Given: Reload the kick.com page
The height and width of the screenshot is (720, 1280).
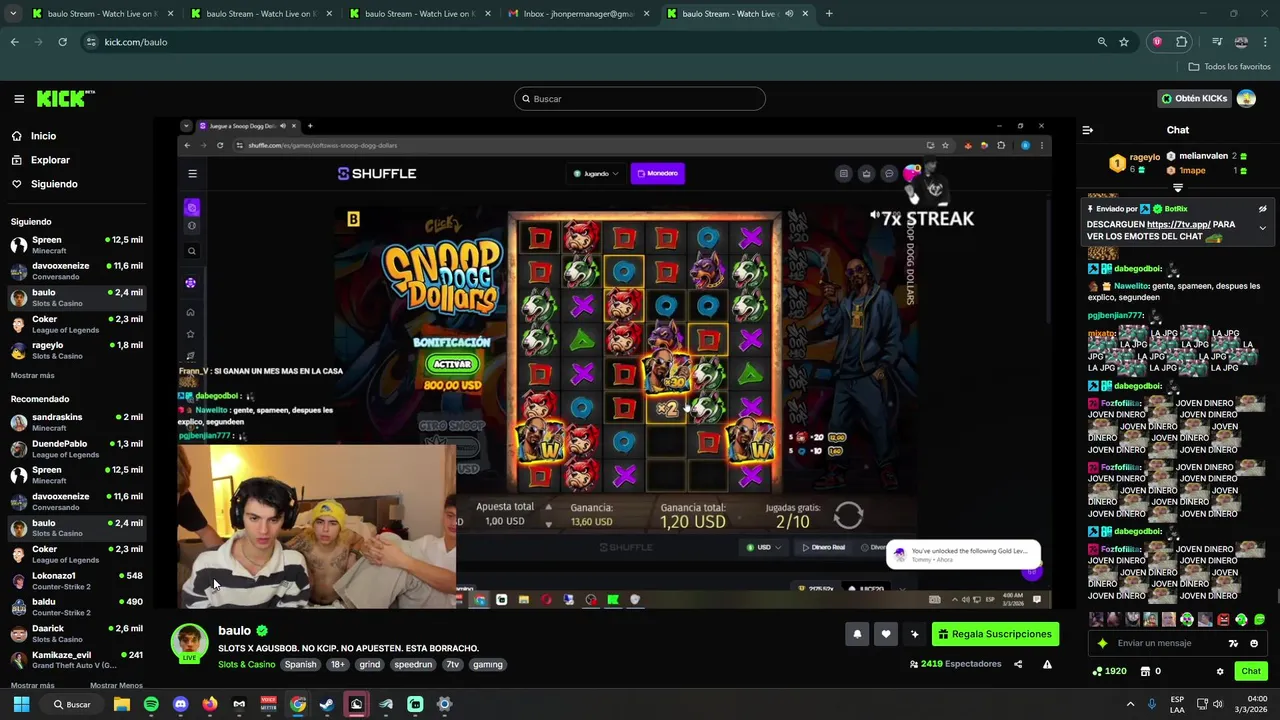Looking at the screenshot, I should [62, 42].
